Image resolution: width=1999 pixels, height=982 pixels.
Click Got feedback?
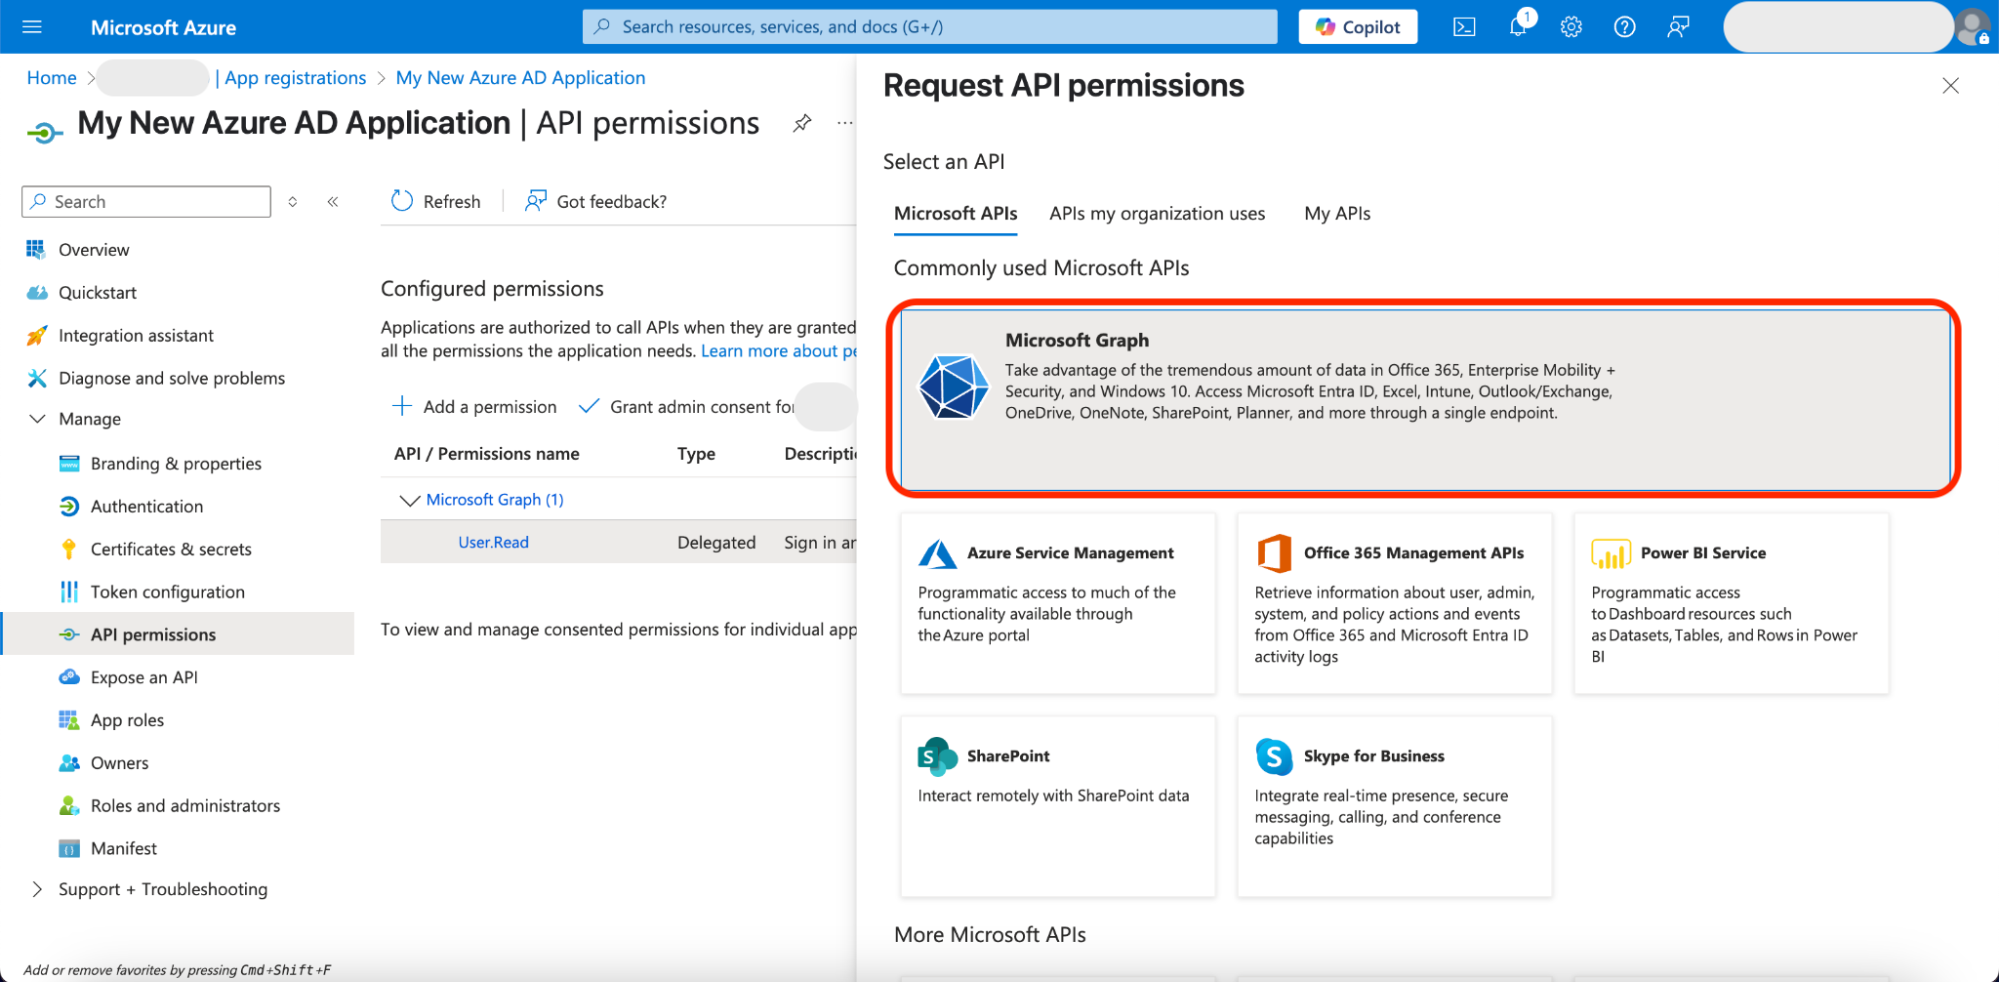click(x=596, y=202)
